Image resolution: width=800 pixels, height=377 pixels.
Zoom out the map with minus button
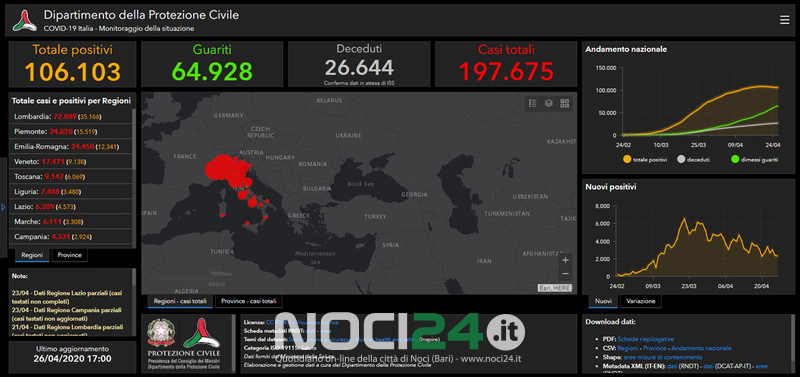tap(565, 273)
